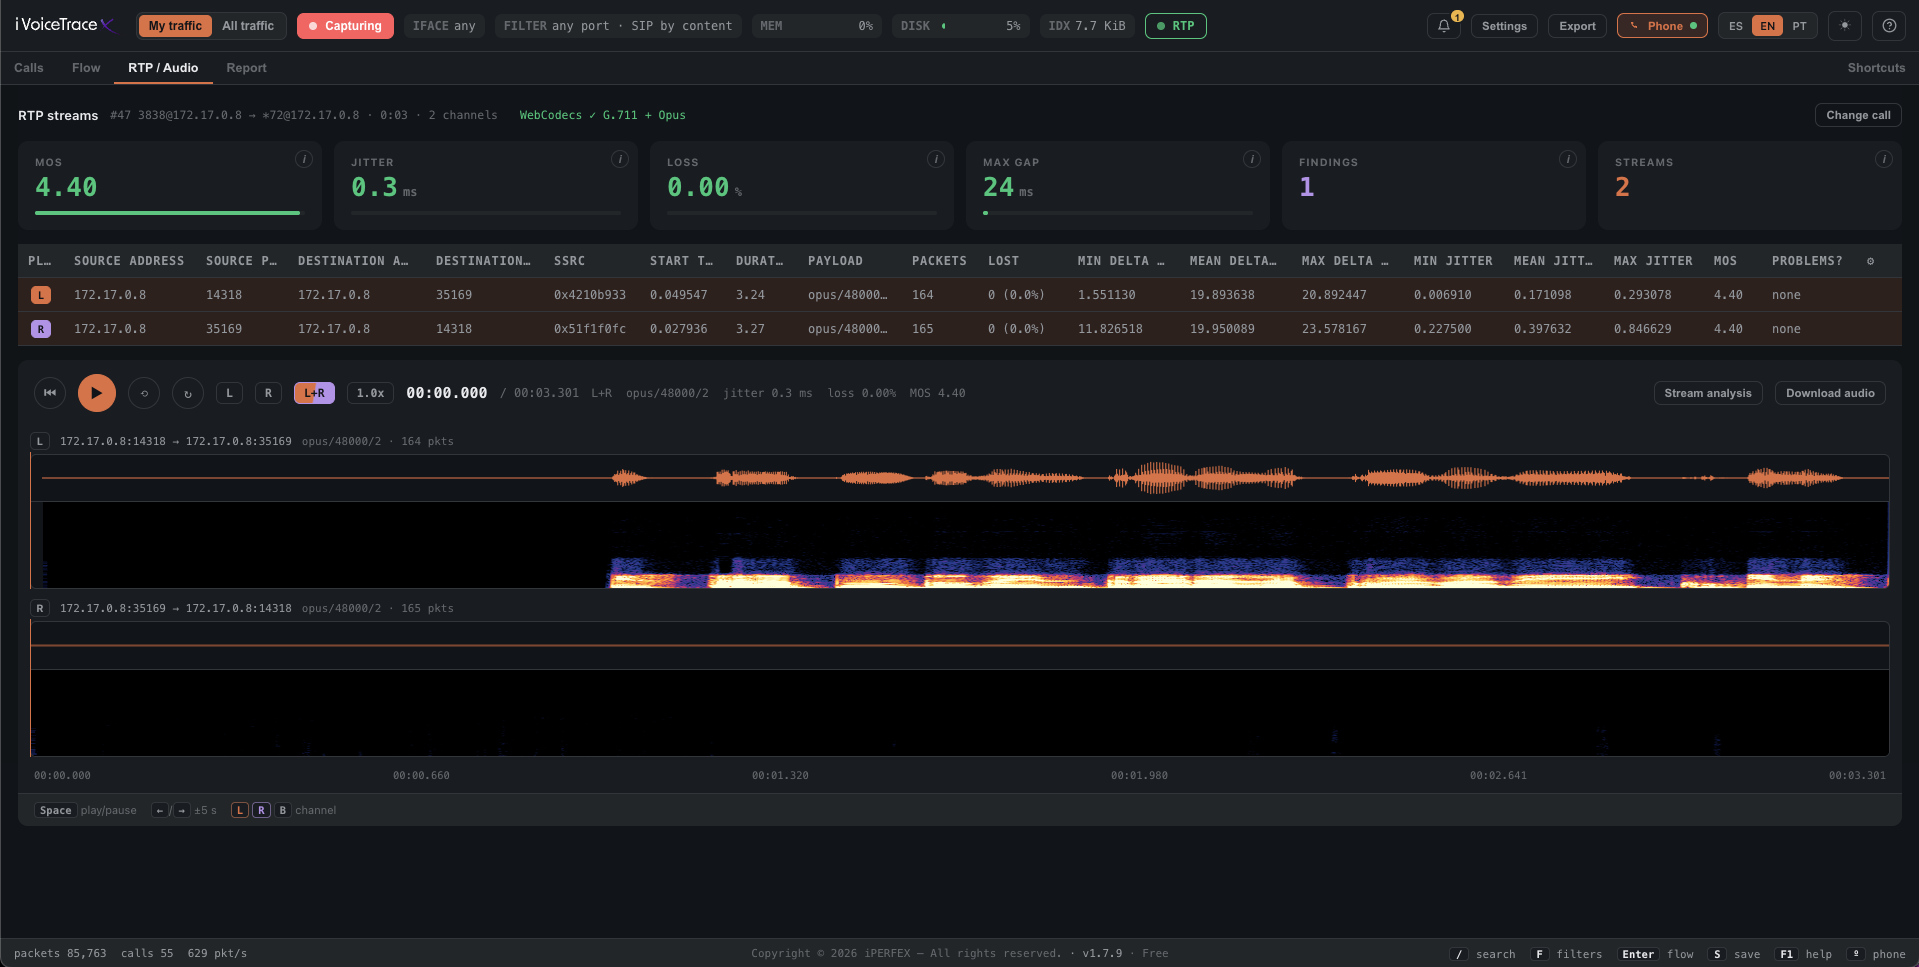Open Shortcuts panel
This screenshot has width=1919, height=967.
point(1876,68)
